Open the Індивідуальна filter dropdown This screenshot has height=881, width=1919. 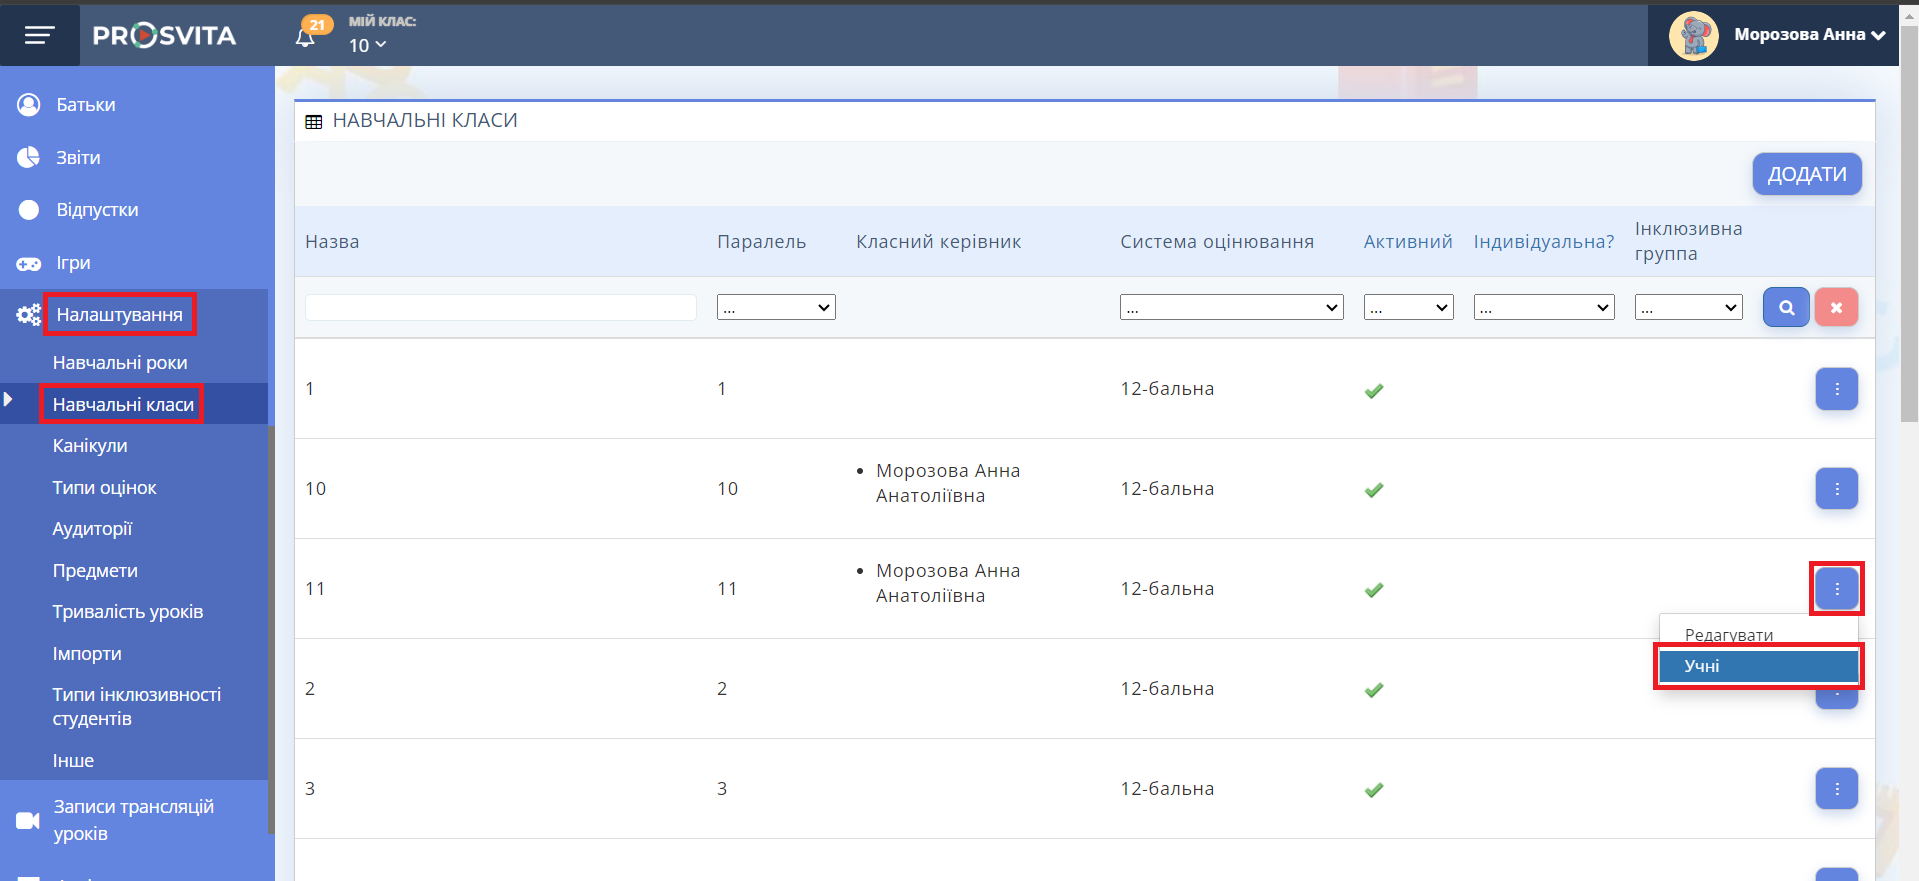1543,308
